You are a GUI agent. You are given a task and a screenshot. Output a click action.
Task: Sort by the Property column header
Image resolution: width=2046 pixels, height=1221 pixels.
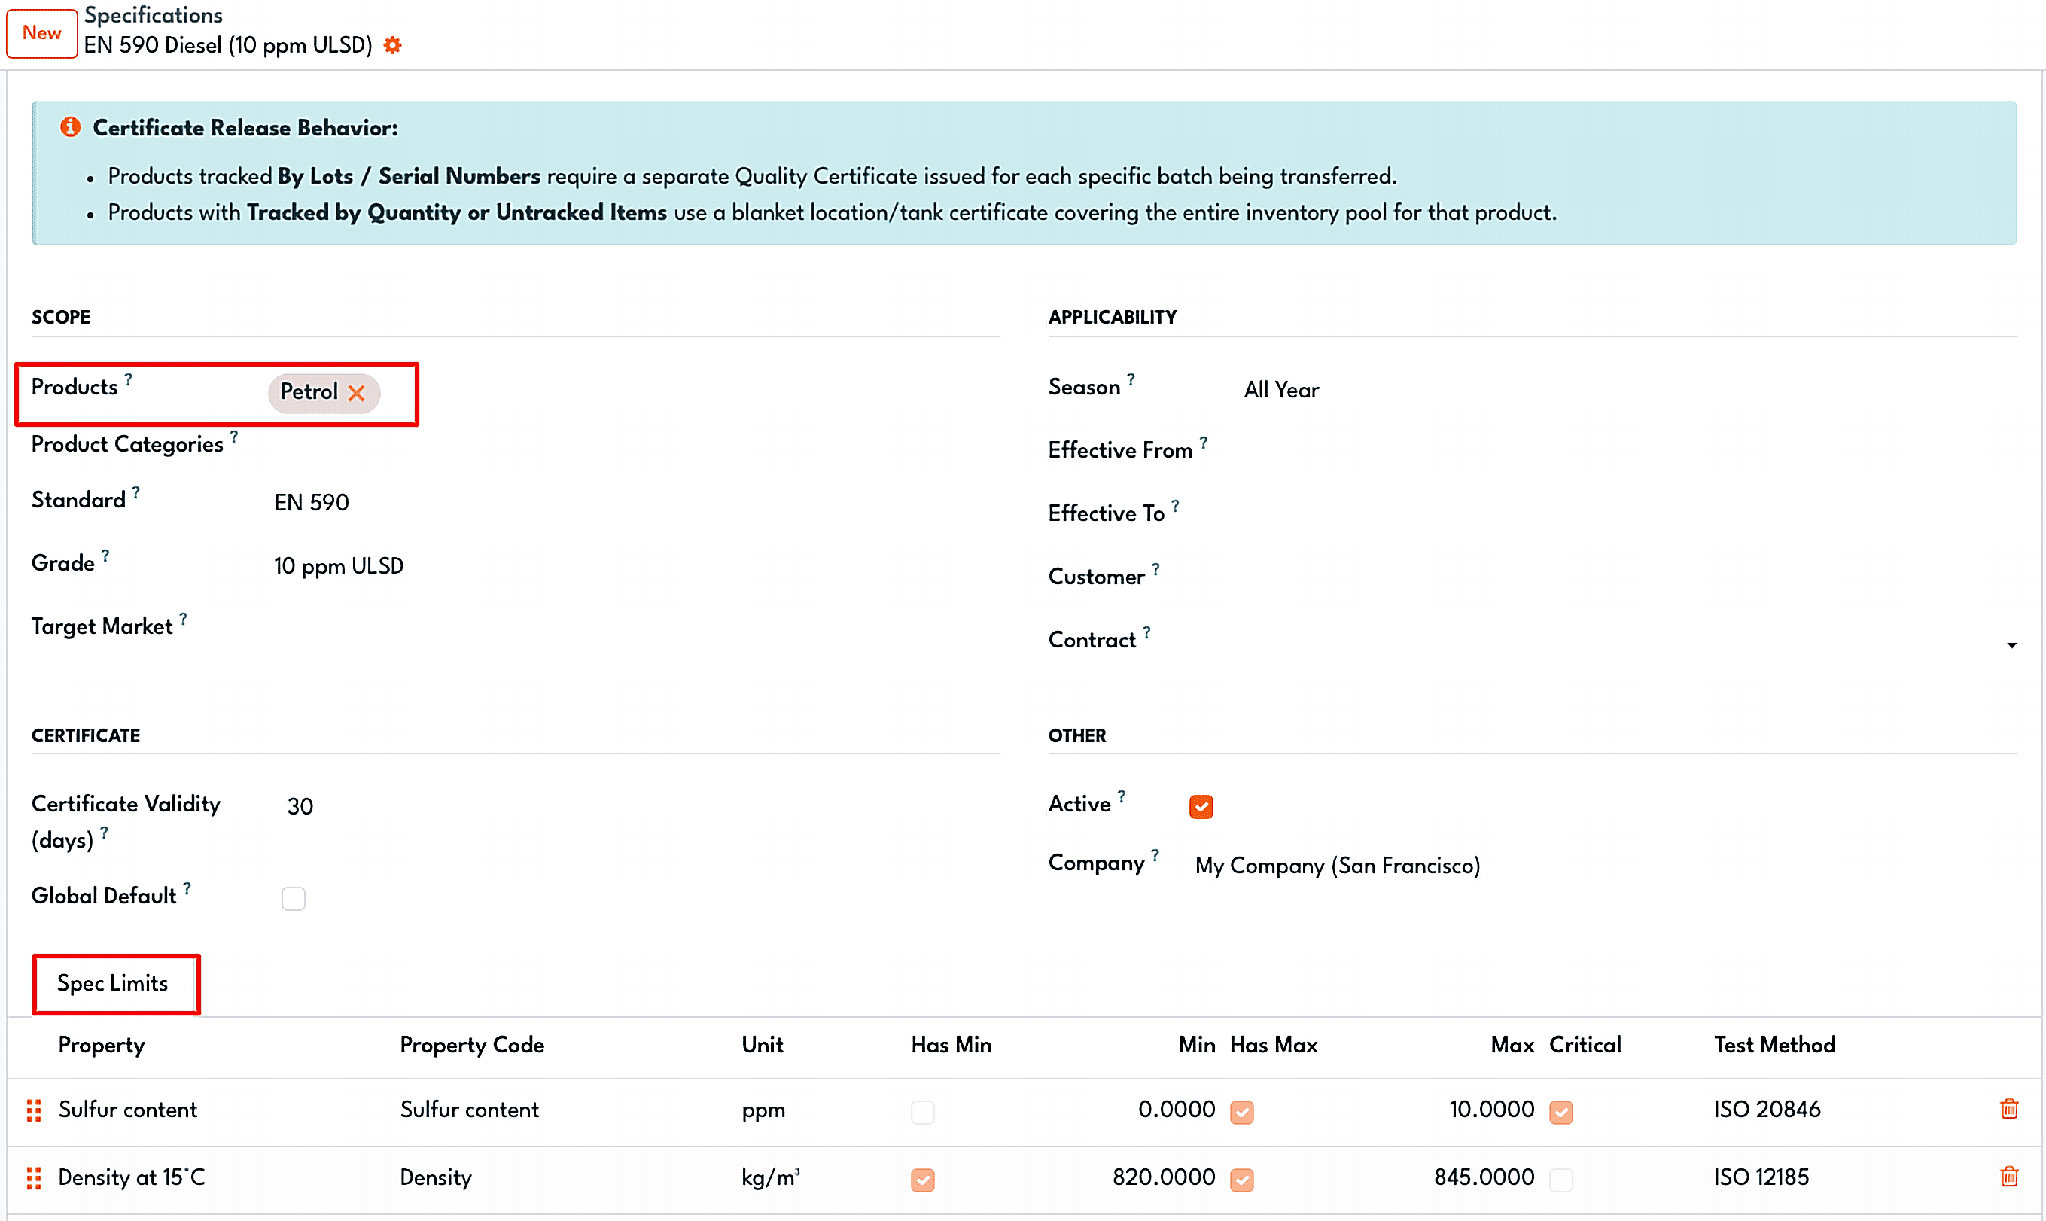tap(101, 1045)
